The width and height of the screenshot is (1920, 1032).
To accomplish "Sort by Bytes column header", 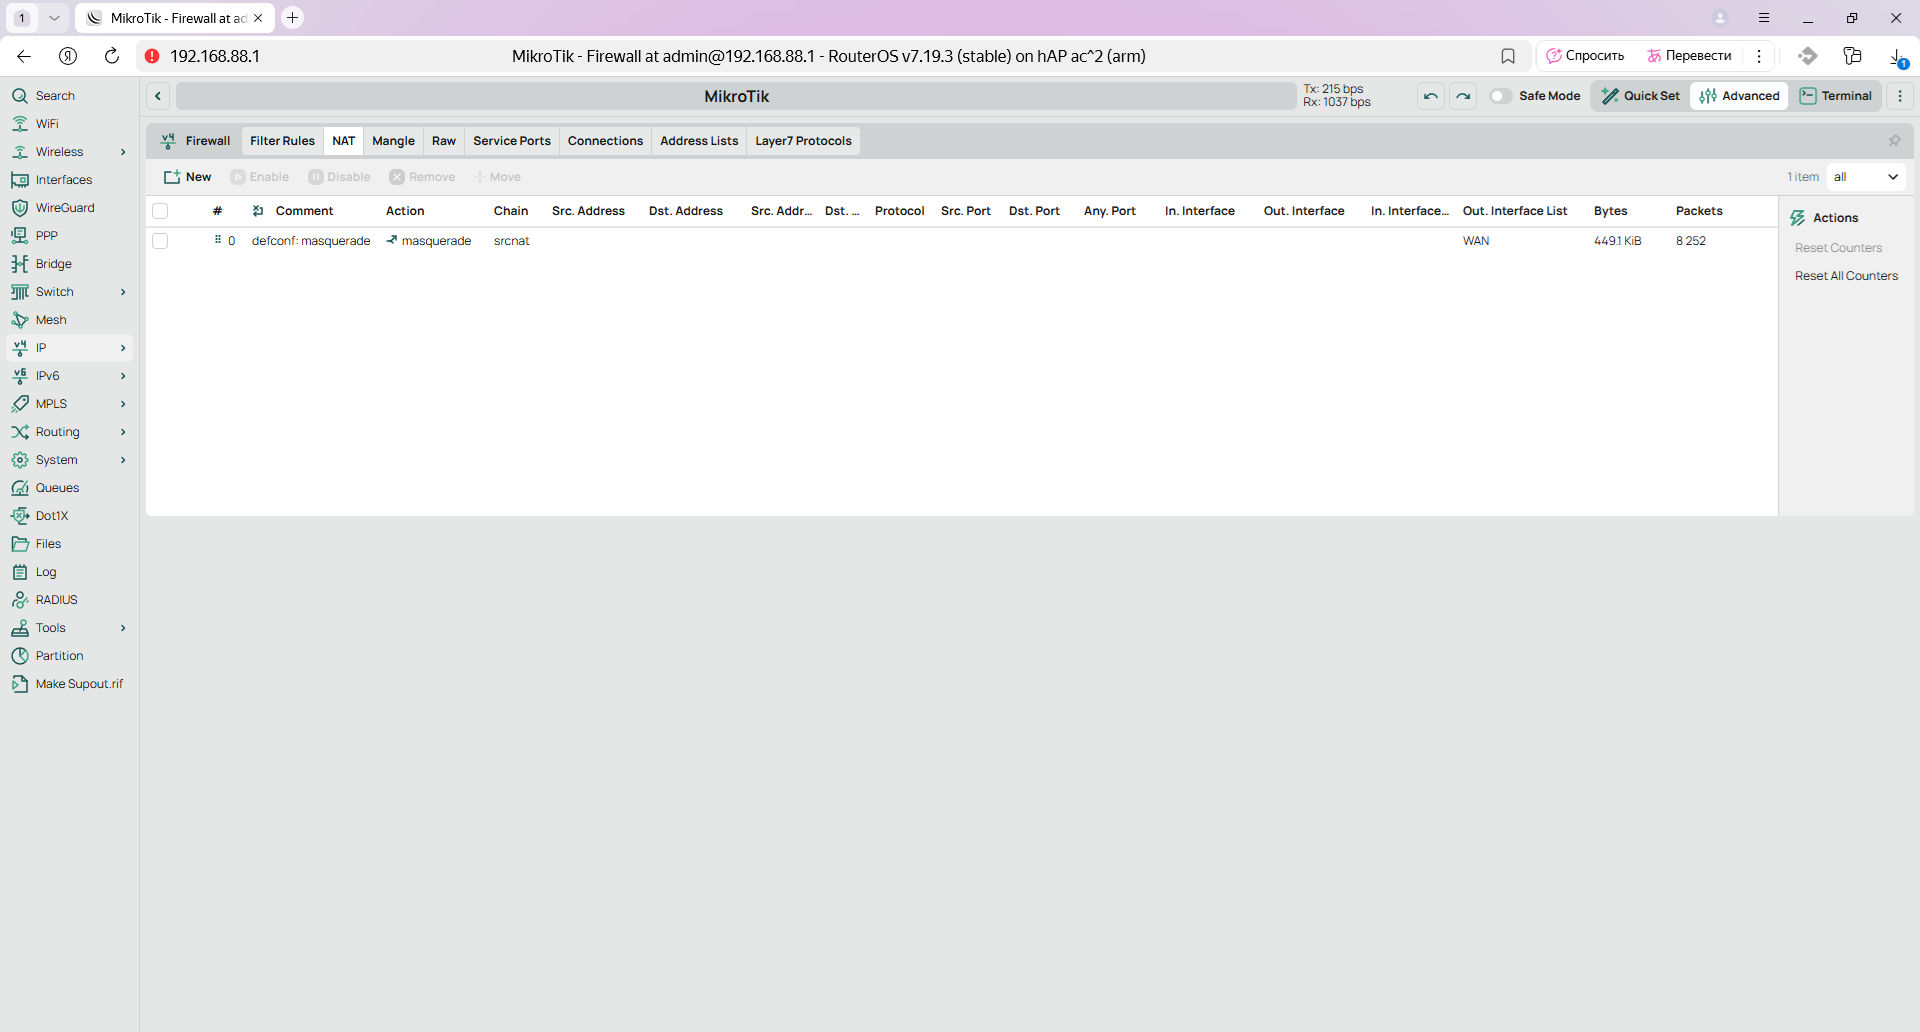I will 1610,211.
